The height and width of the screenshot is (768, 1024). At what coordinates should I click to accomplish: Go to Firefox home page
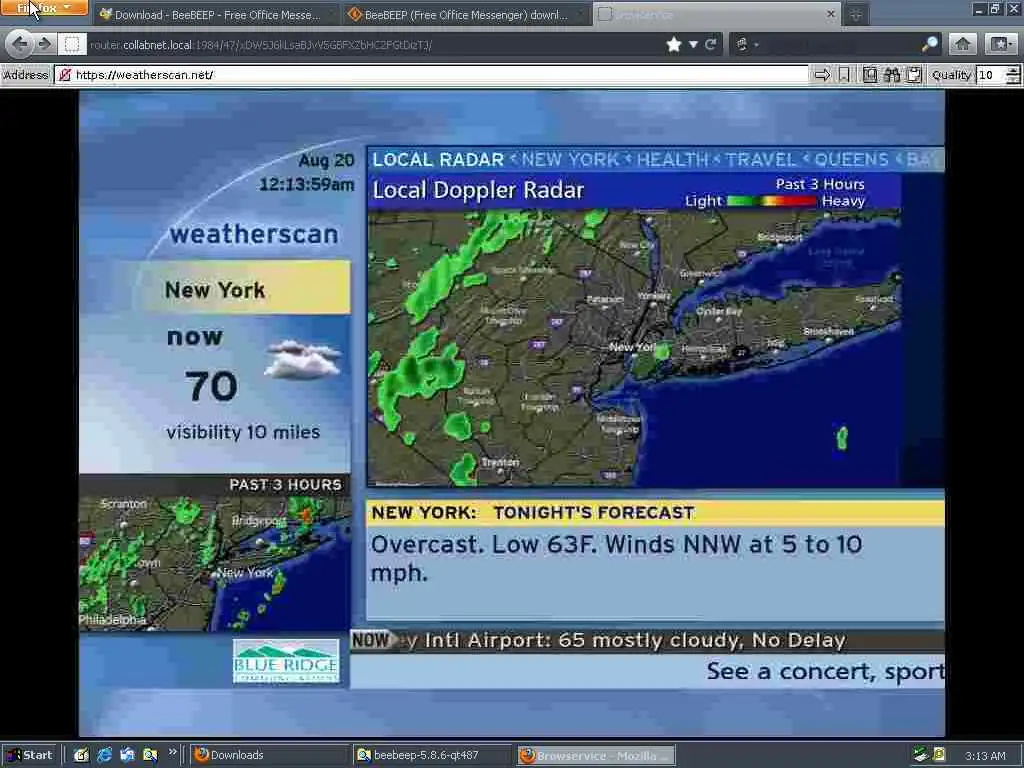click(963, 44)
